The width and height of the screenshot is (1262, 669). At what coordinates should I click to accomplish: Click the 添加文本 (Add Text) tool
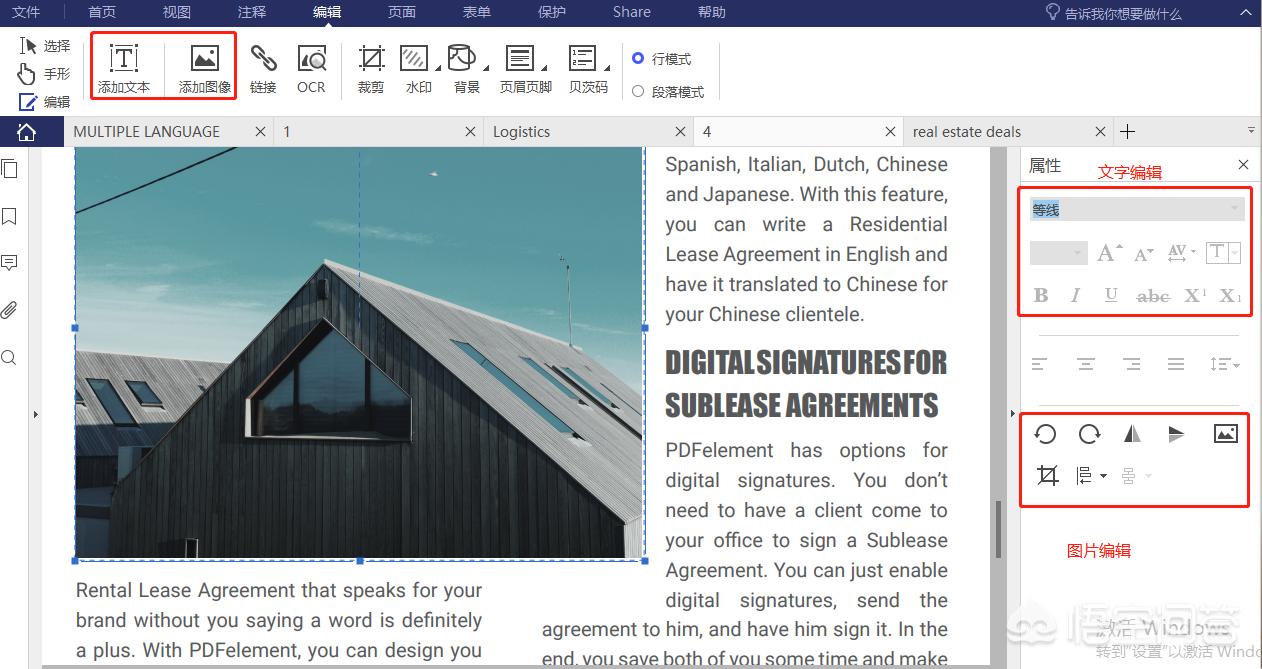[124, 67]
